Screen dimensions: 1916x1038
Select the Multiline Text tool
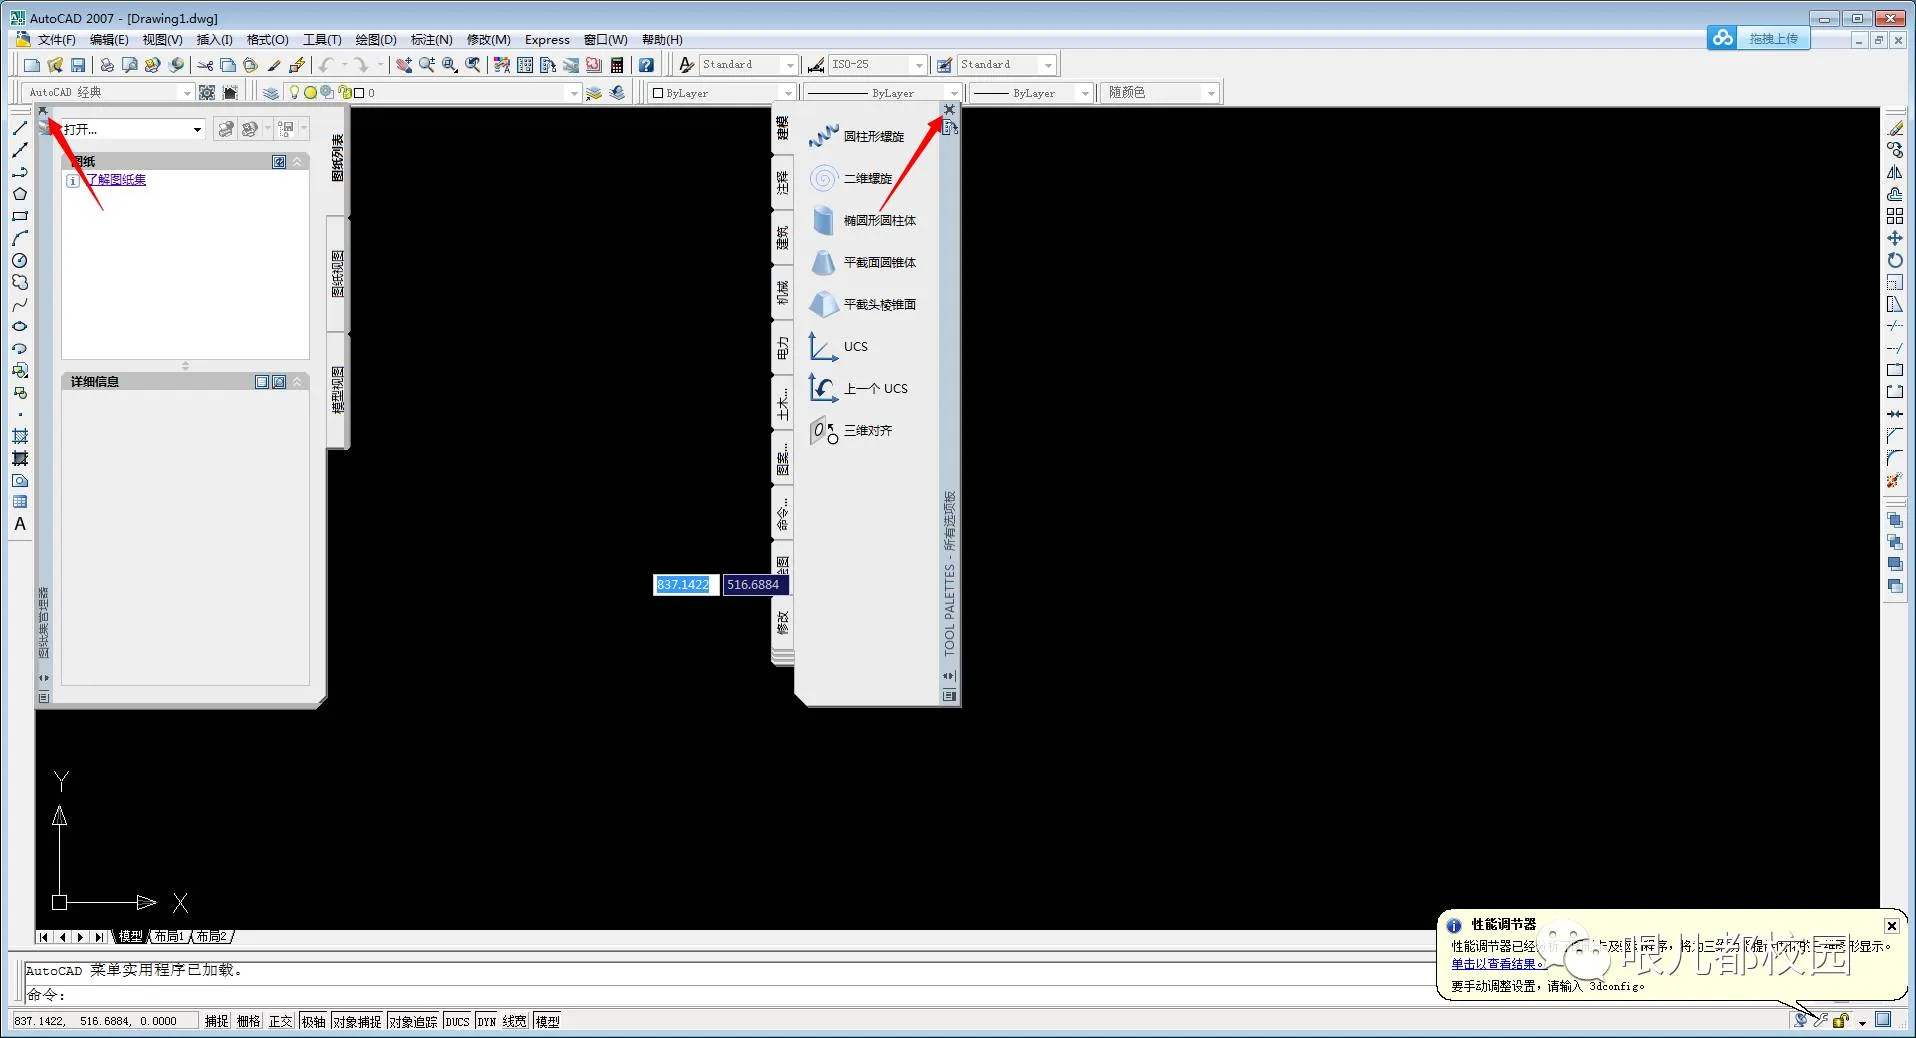pyautogui.click(x=20, y=524)
